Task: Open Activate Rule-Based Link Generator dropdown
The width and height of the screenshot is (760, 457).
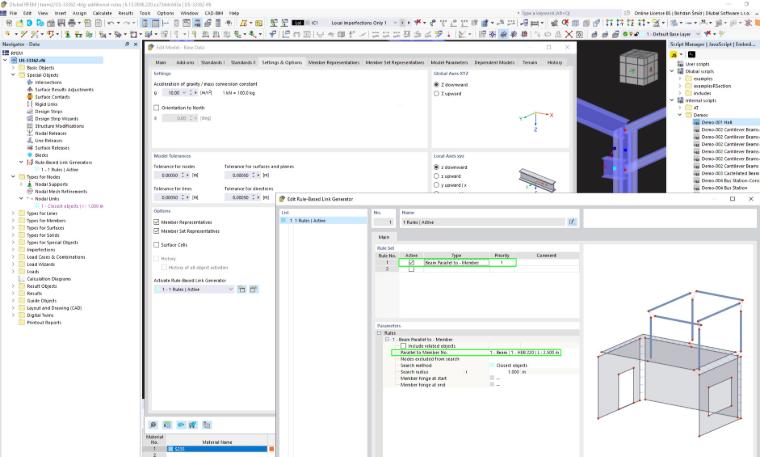Action: 194,289
